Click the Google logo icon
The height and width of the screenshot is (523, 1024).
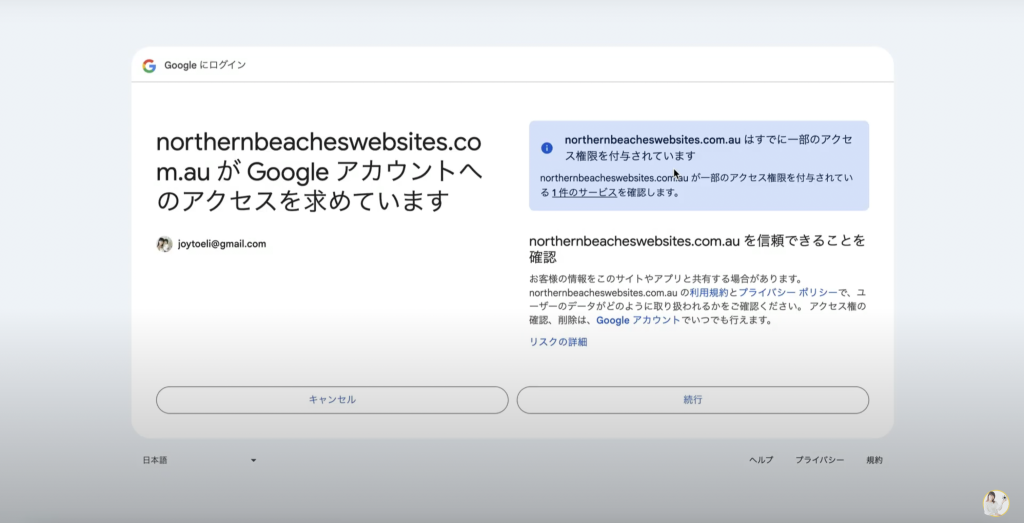(x=149, y=66)
